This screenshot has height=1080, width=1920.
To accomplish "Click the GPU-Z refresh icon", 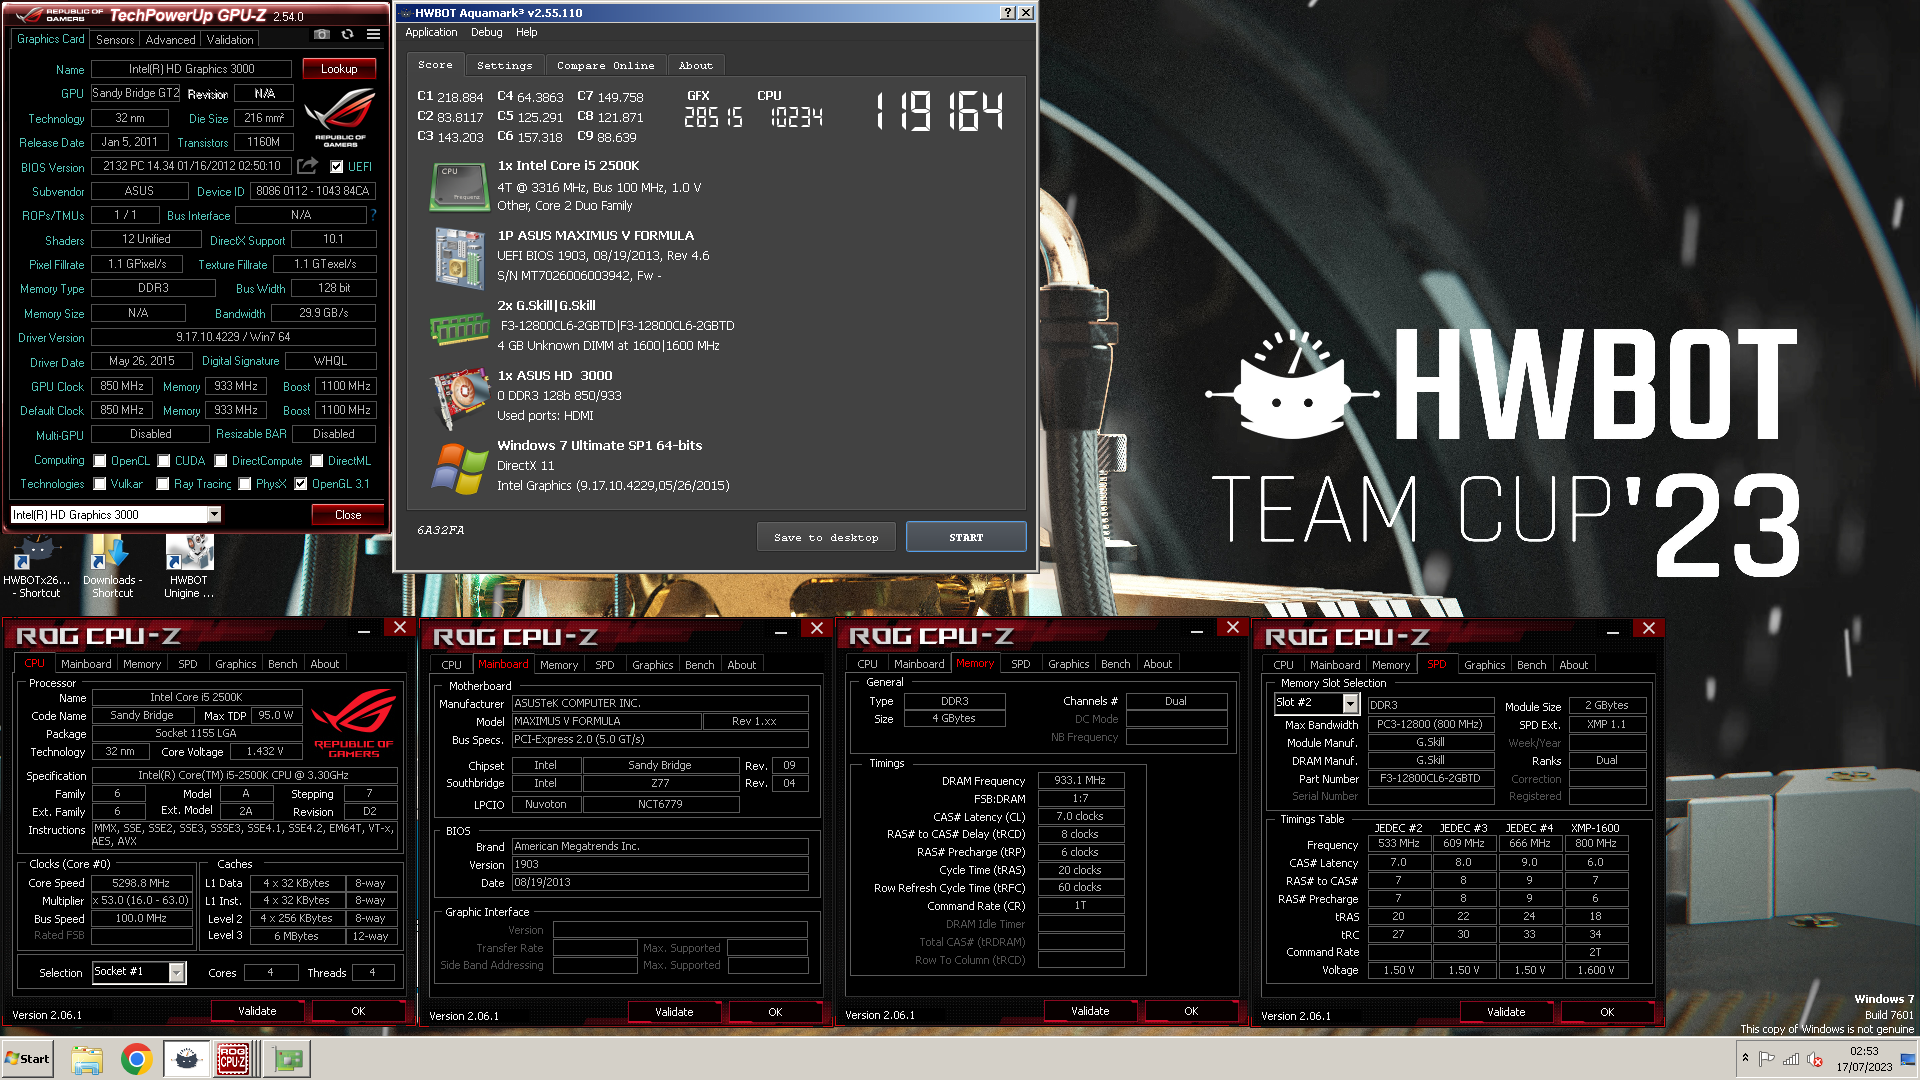I will point(347,35).
